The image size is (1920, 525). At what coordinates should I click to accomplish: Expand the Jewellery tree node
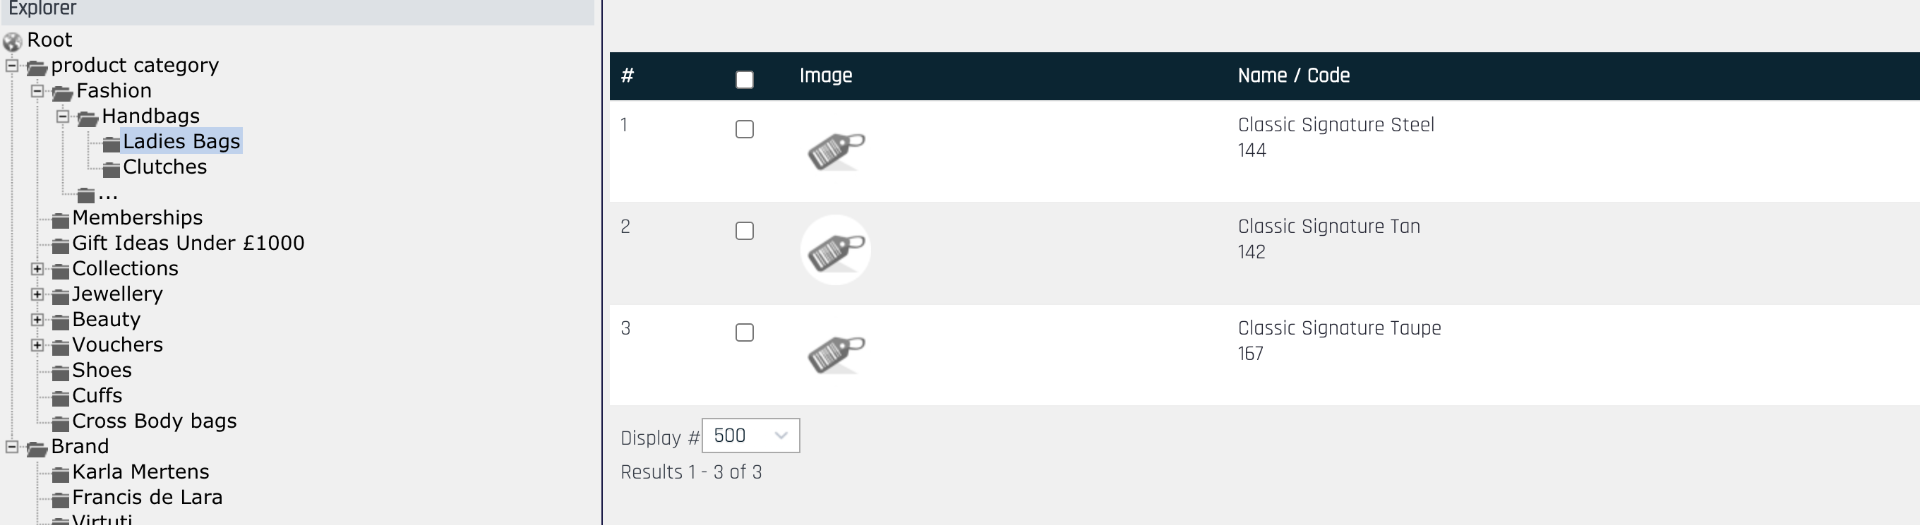[37, 294]
